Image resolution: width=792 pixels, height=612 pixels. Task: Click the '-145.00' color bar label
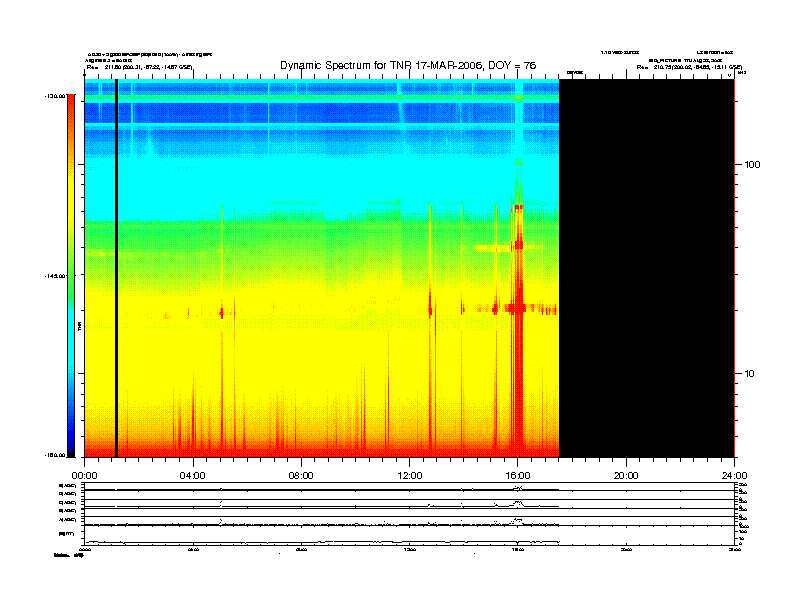click(55, 276)
